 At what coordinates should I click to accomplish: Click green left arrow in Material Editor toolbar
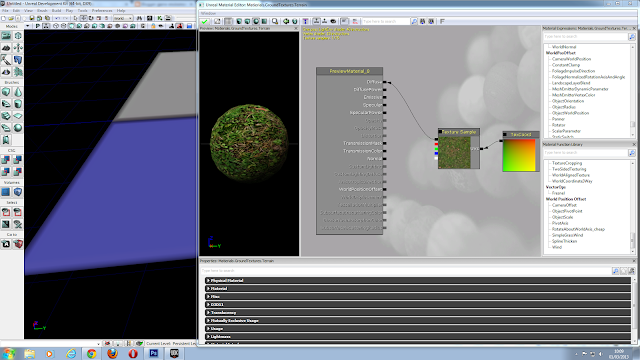(286, 21)
